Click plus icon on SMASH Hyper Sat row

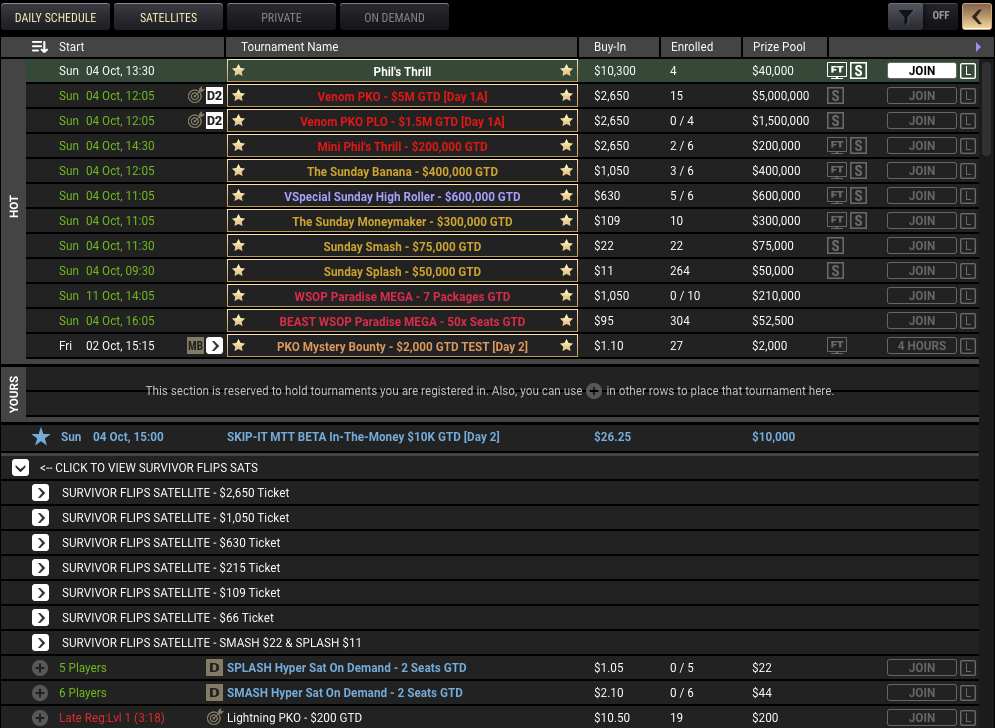point(40,692)
